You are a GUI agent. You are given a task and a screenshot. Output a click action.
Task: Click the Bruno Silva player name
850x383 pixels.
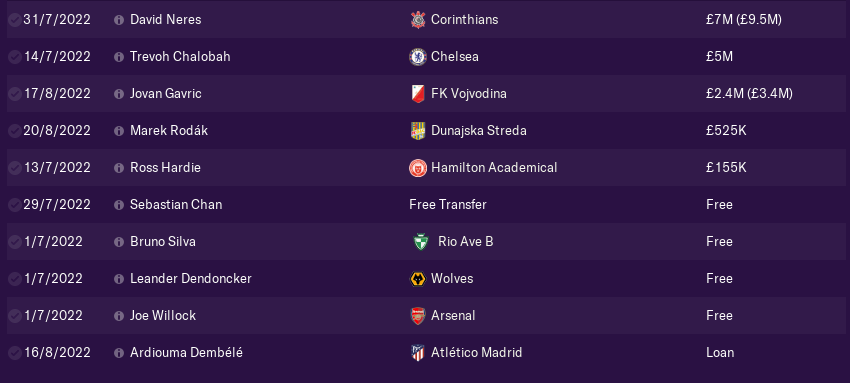coord(163,242)
